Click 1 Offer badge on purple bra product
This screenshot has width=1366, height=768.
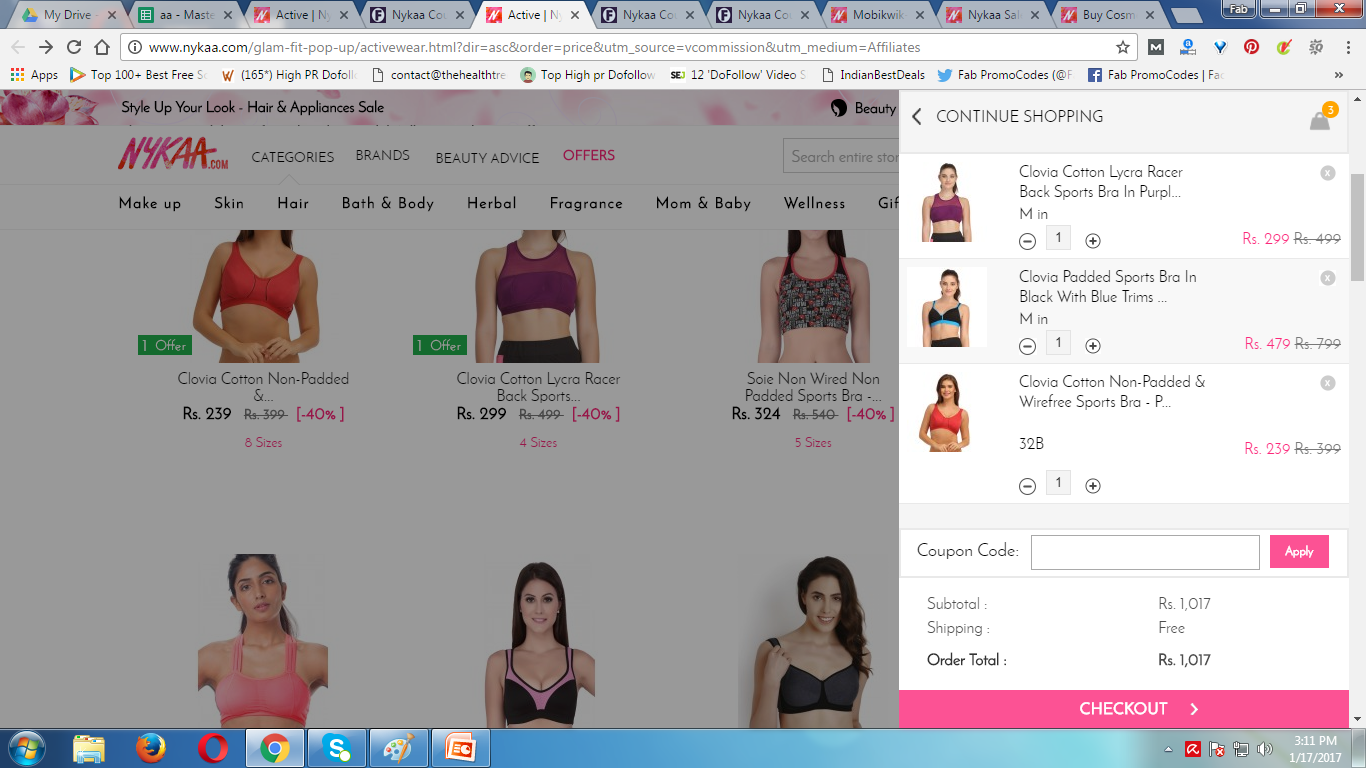pyautogui.click(x=439, y=345)
